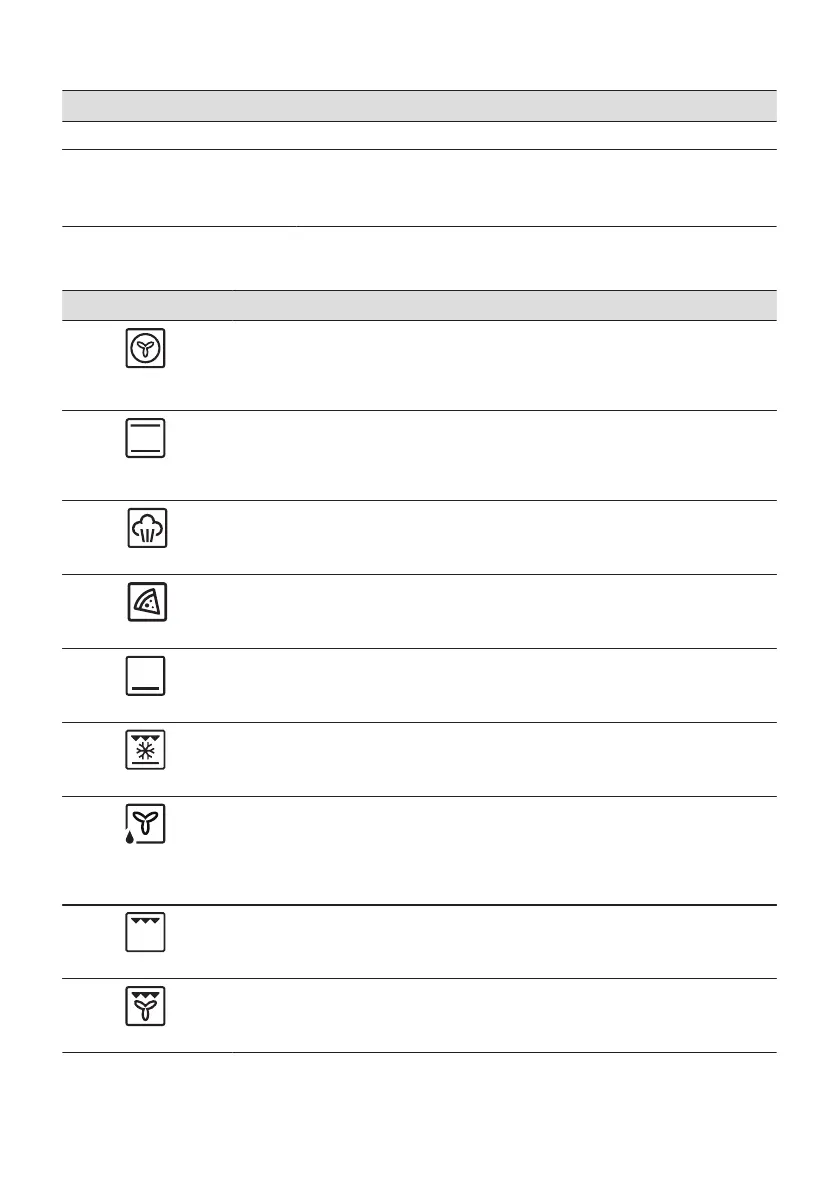Click the second gray header bar above icons

pyautogui.click(x=419, y=304)
